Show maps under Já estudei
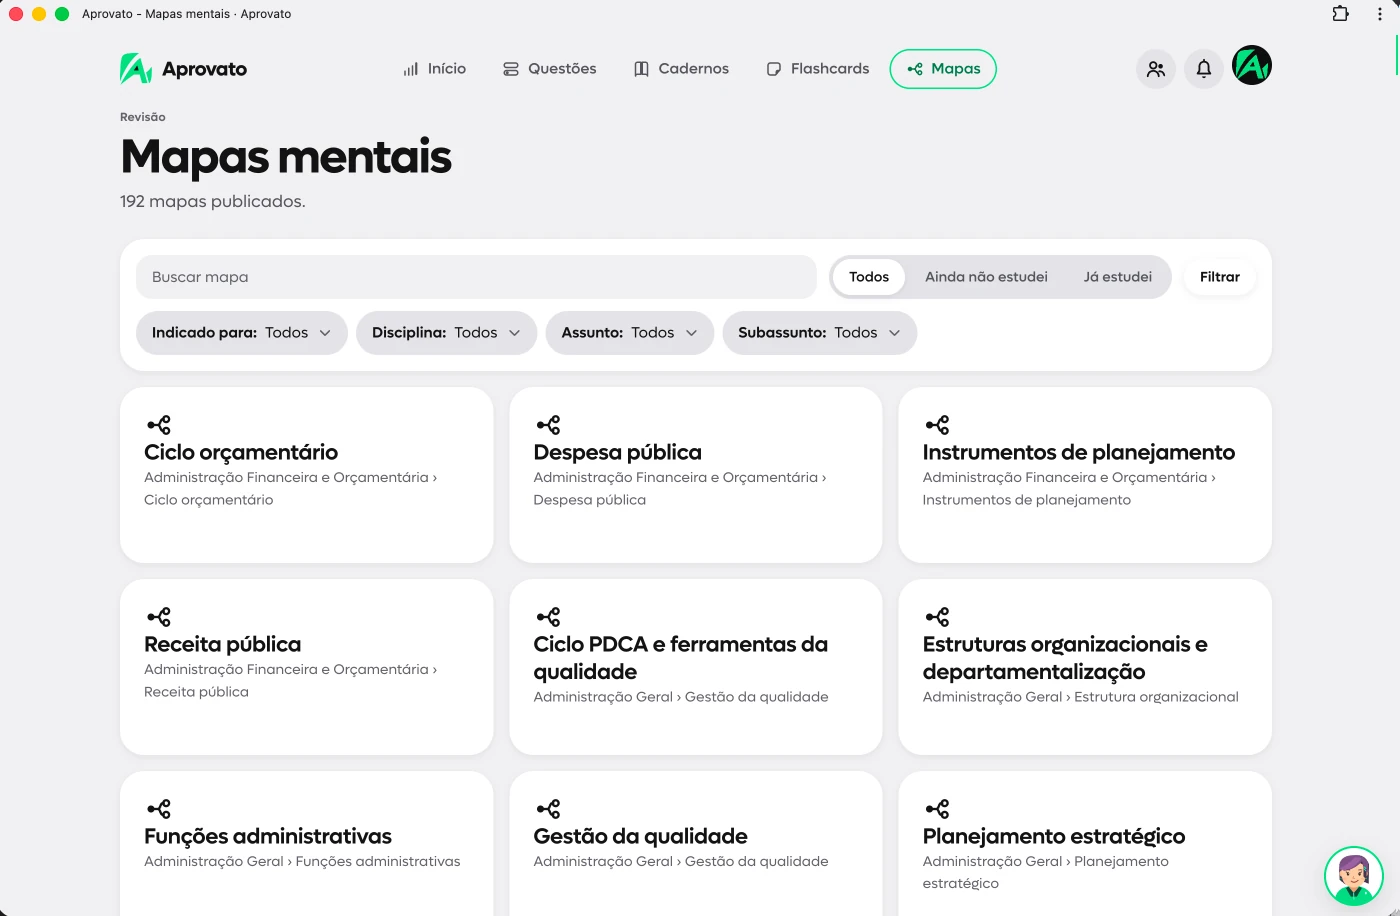Viewport: 1400px width, 916px height. [x=1118, y=277]
